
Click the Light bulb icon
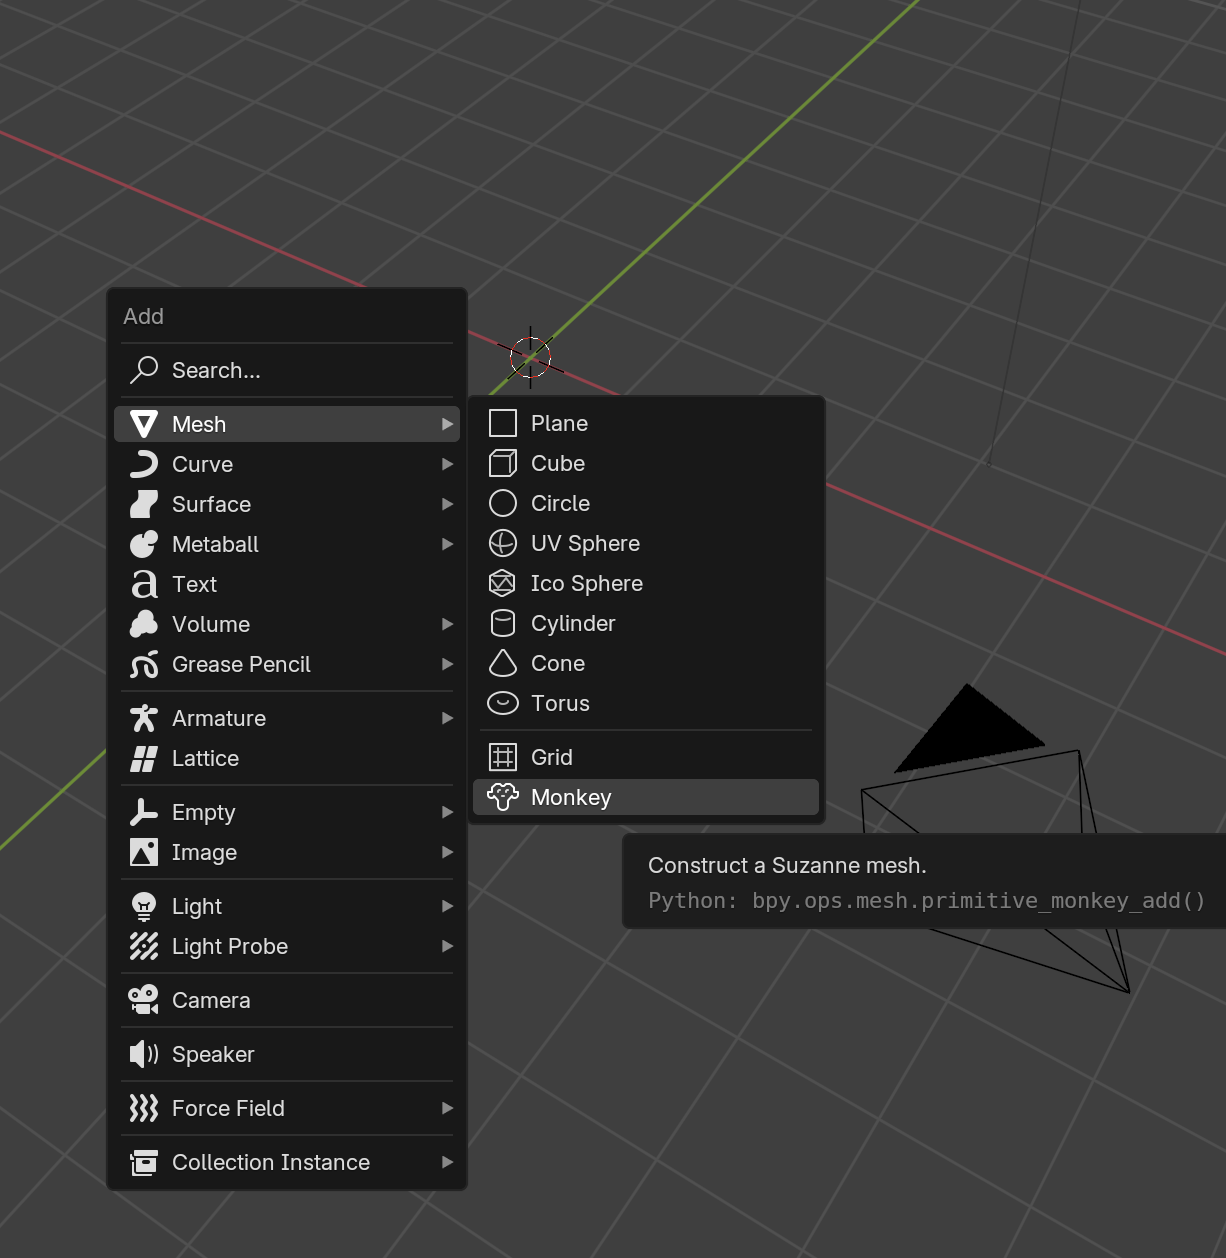point(144,906)
